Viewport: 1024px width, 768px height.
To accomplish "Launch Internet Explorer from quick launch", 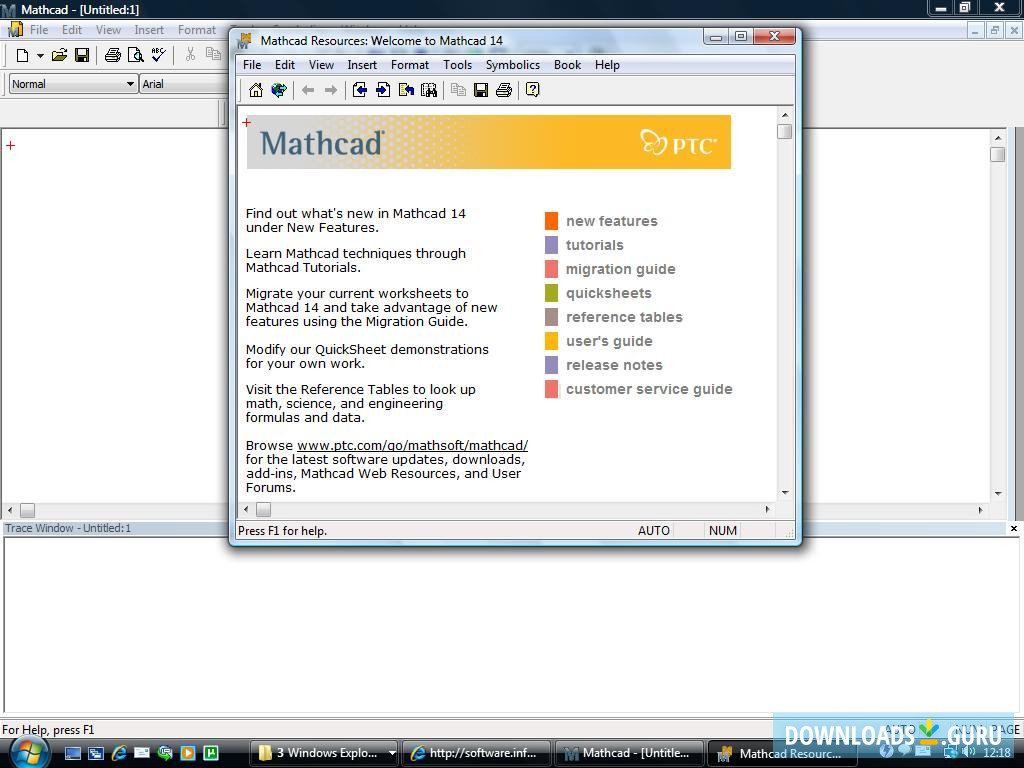I will (x=119, y=753).
